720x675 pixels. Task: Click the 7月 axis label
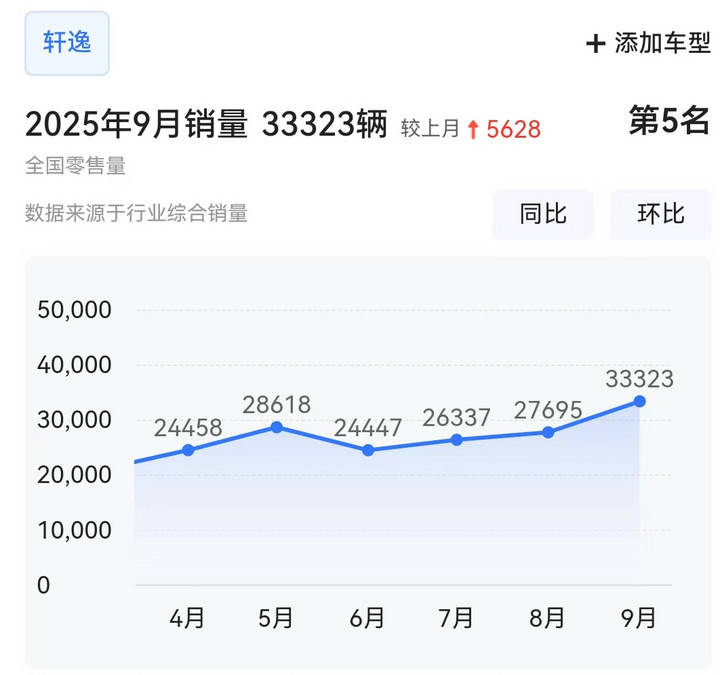[x=456, y=618]
